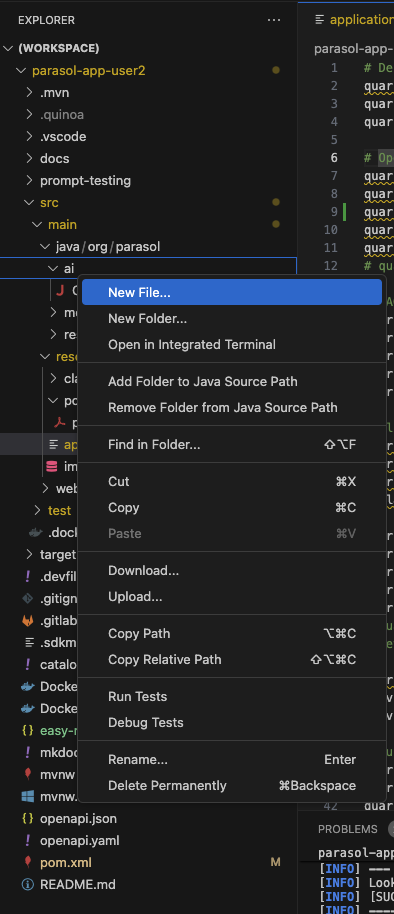Viewport: 394px width, 914px height.
Task: Select Remove Folder from Java Source Path
Action: click(232, 407)
